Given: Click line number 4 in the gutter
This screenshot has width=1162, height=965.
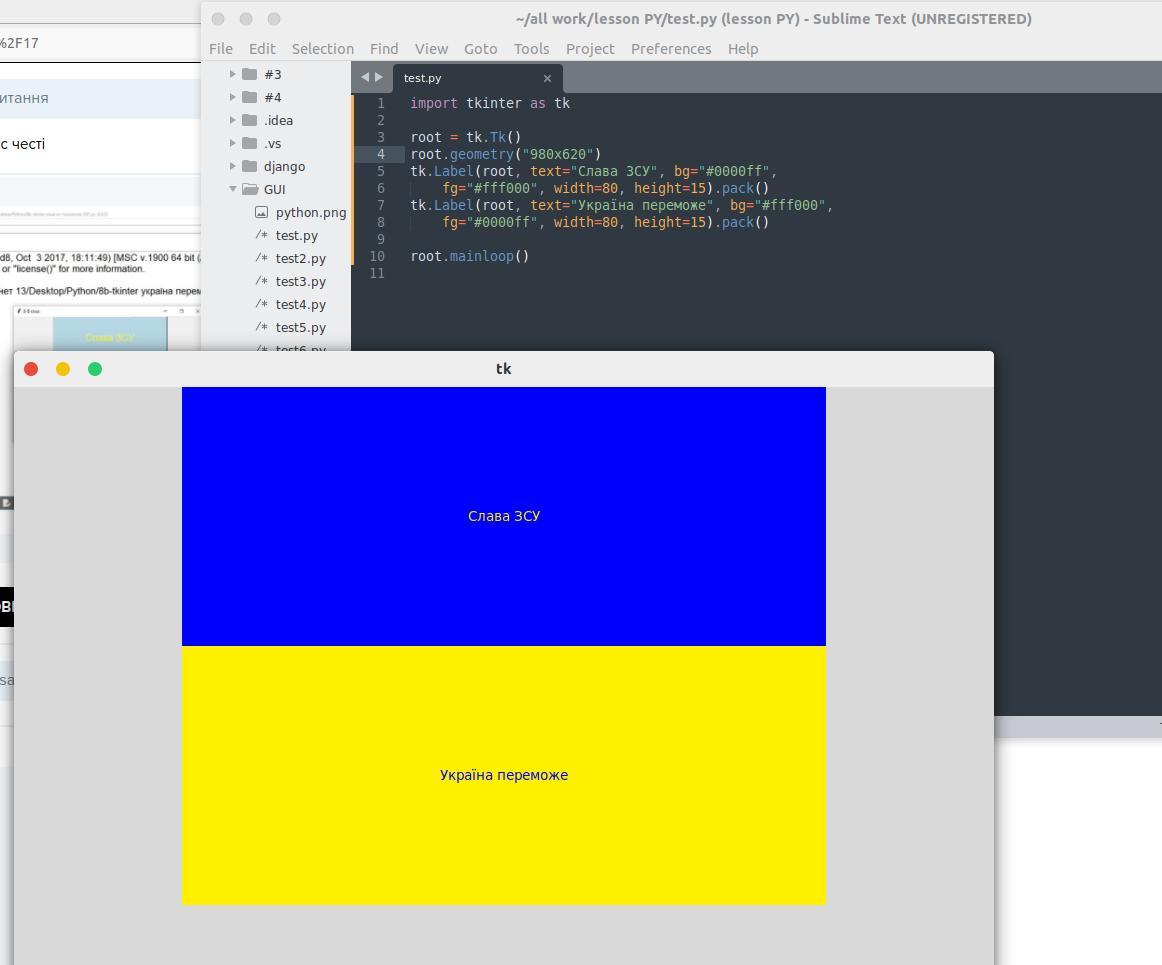Looking at the screenshot, I should 381,154.
